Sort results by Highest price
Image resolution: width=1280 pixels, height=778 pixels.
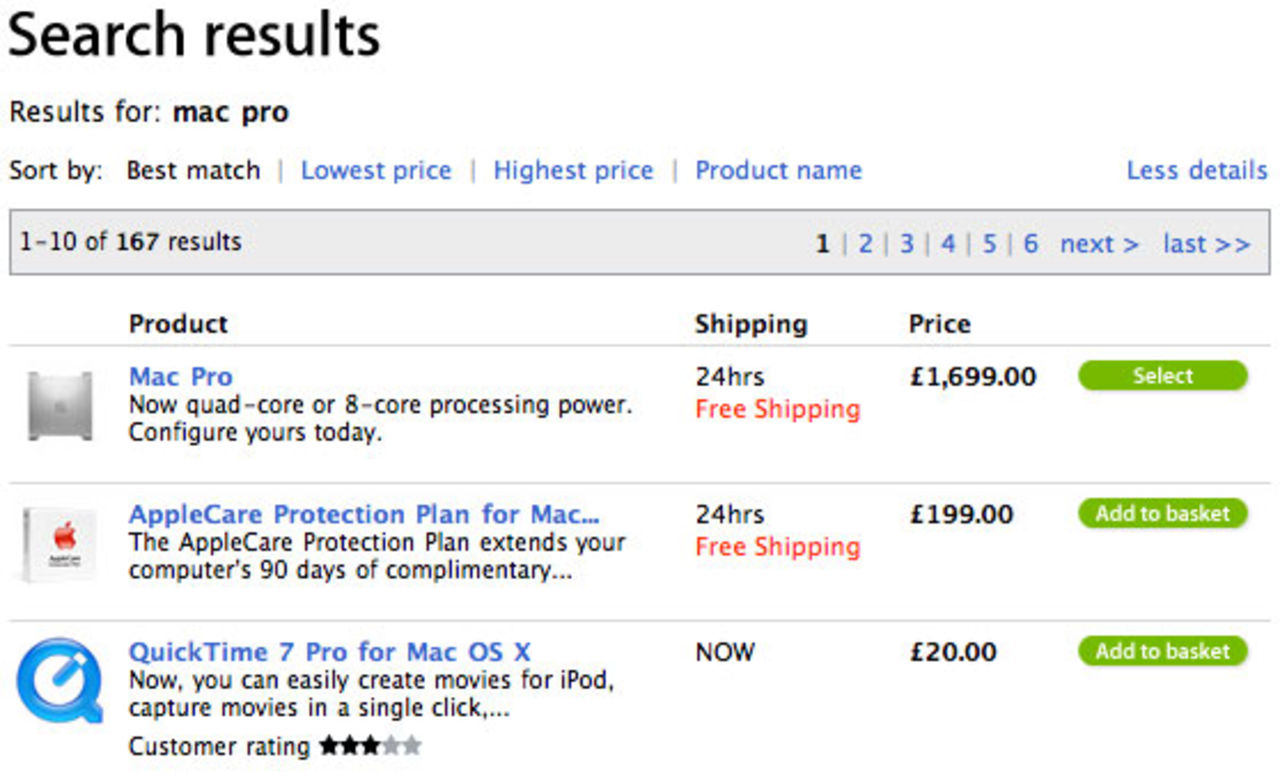pyautogui.click(x=573, y=171)
